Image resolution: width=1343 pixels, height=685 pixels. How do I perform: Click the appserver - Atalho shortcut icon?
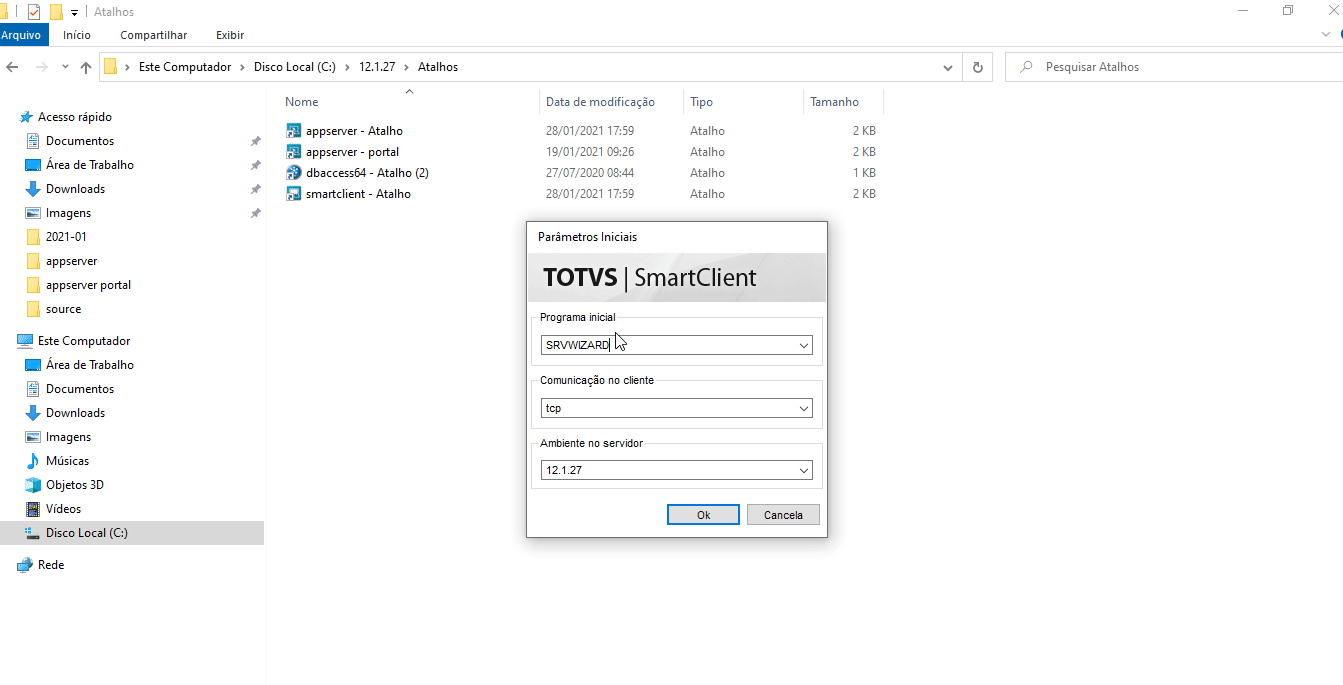point(294,131)
